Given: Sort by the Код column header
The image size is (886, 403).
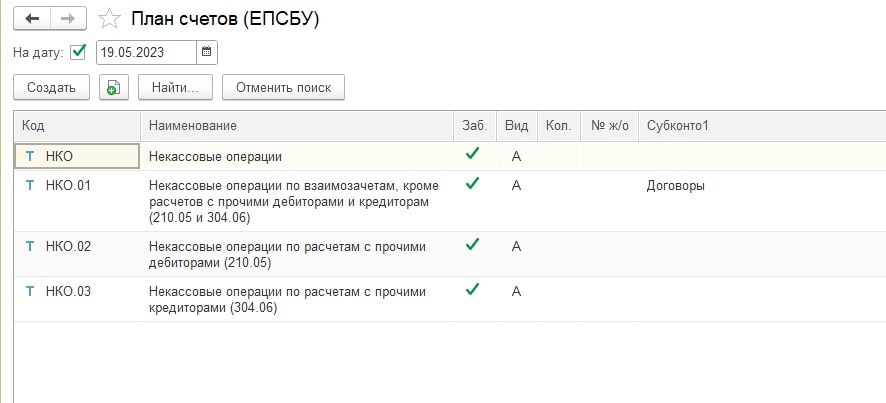Looking at the screenshot, I should (x=76, y=125).
